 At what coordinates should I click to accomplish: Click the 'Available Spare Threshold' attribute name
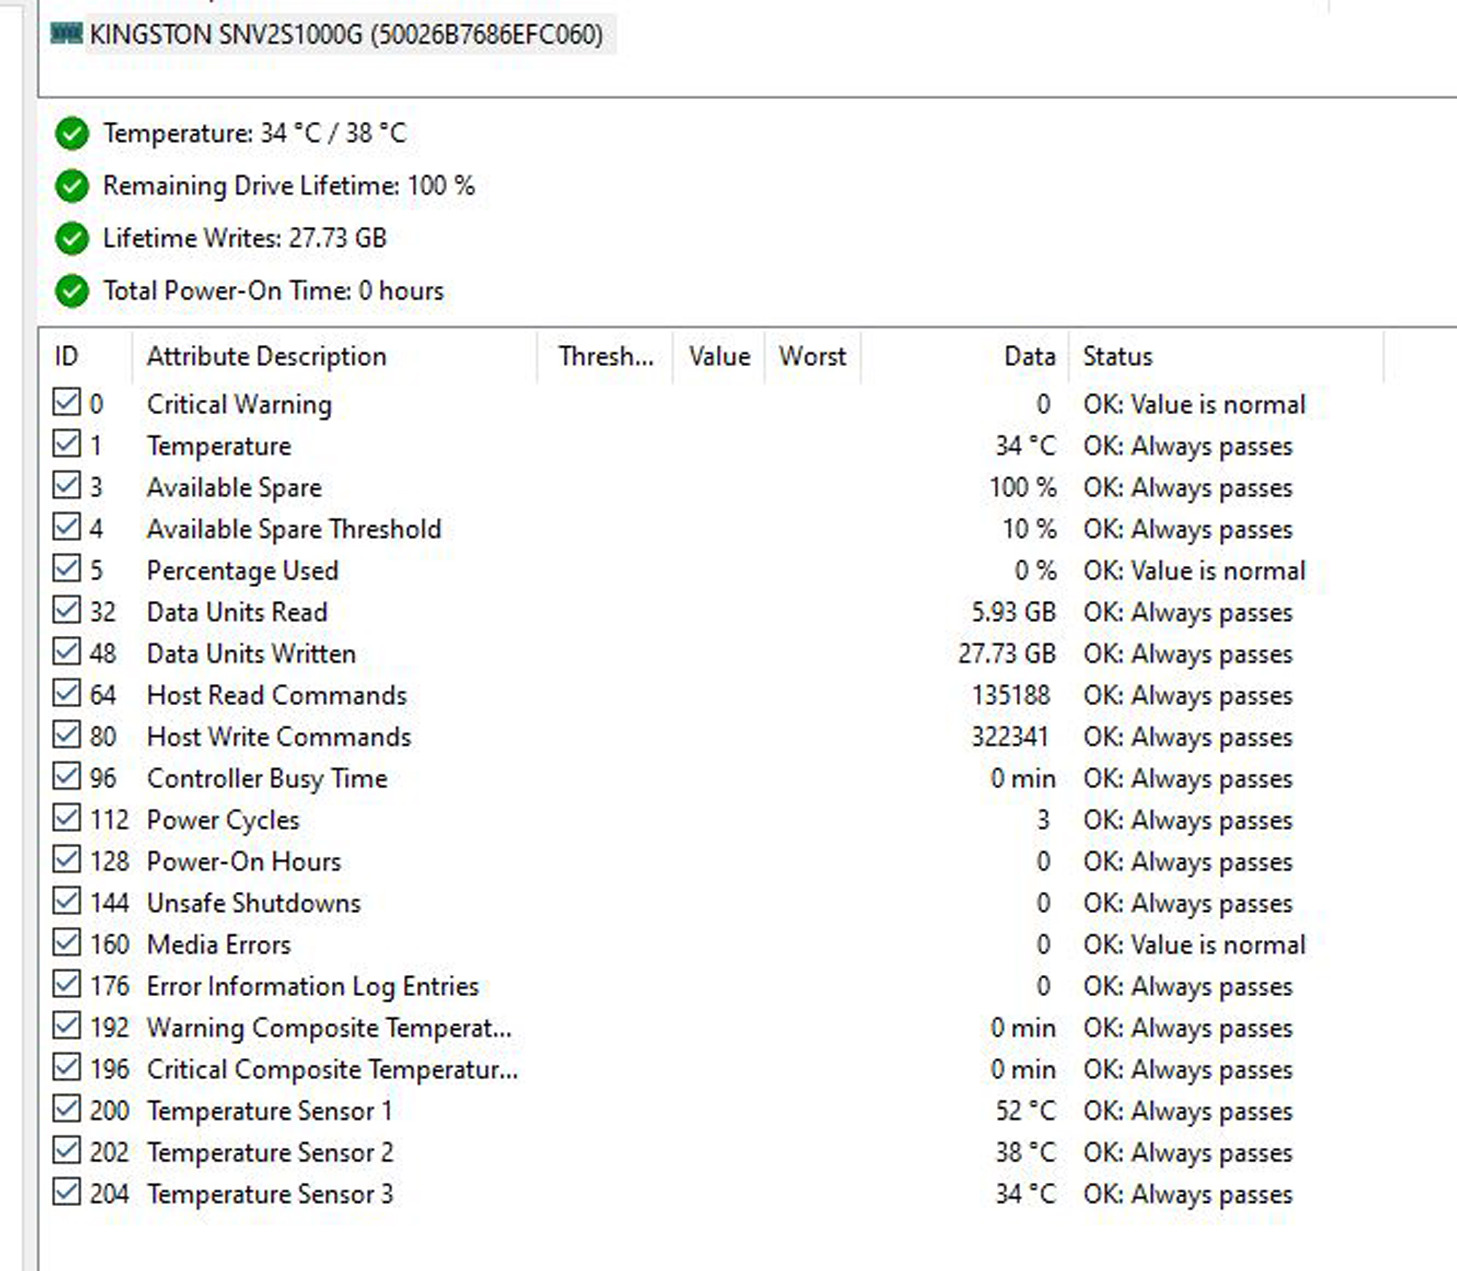[294, 529]
